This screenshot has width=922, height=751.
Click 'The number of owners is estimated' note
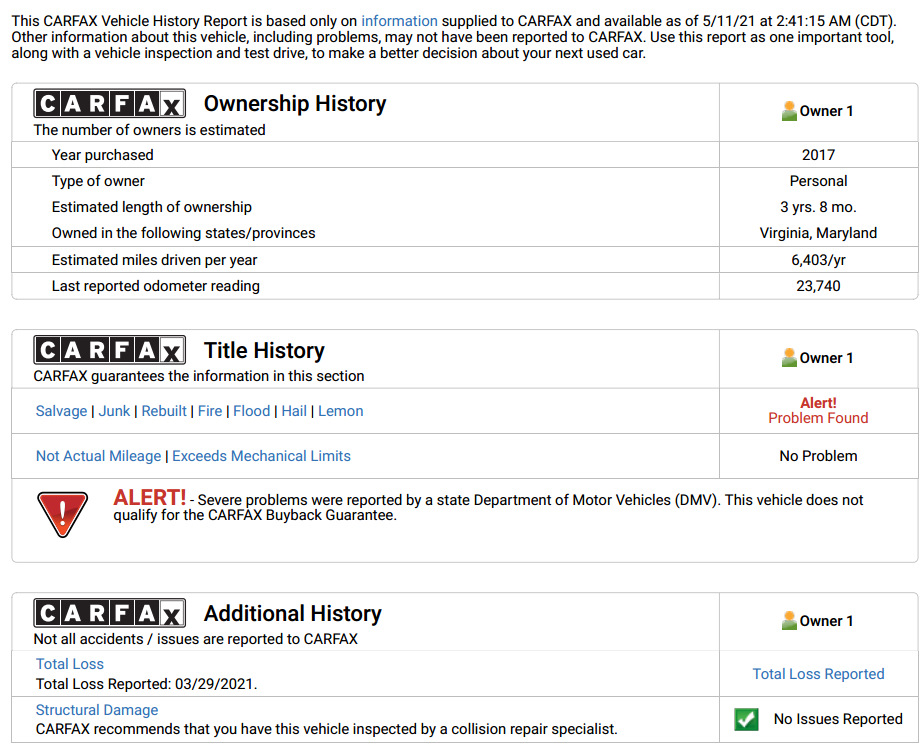[149, 130]
